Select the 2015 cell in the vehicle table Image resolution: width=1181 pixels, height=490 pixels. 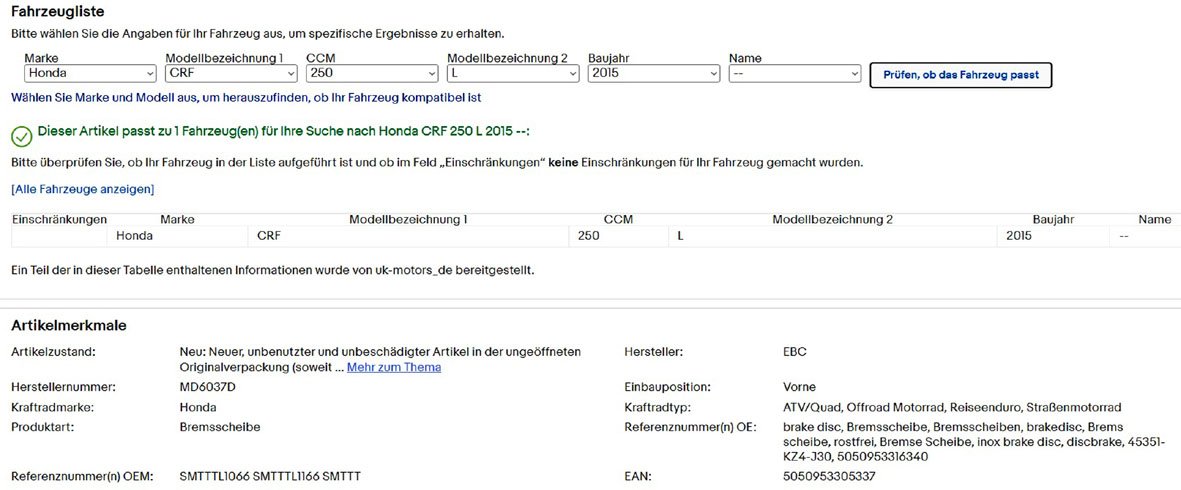pyautogui.click(x=1019, y=236)
